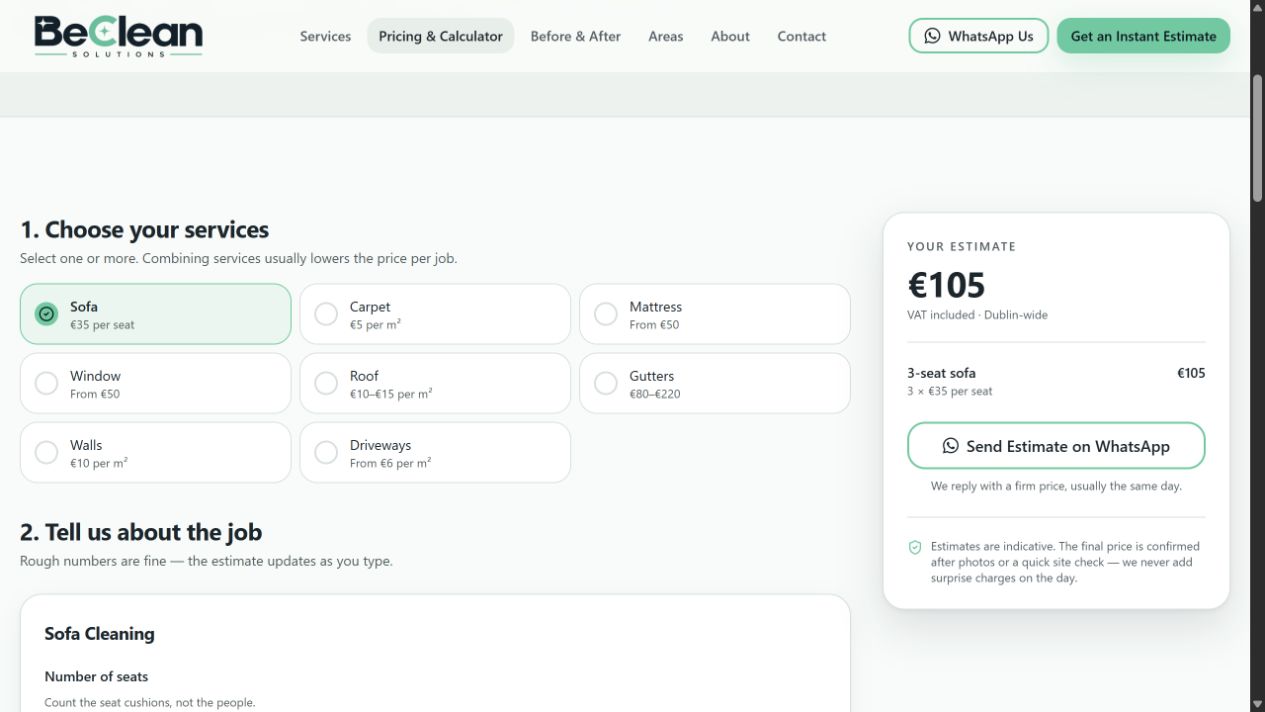
Task: Click scrollbar down arrow
Action: tap(1257, 704)
